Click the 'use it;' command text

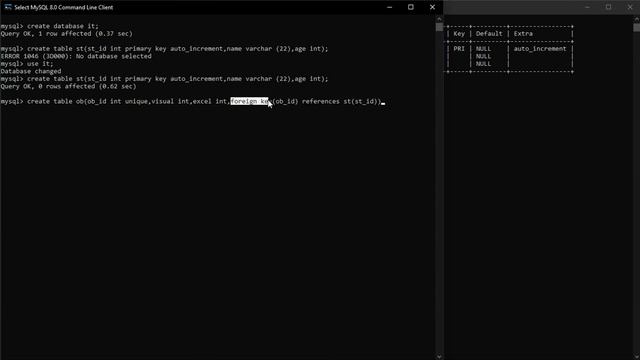coord(40,64)
